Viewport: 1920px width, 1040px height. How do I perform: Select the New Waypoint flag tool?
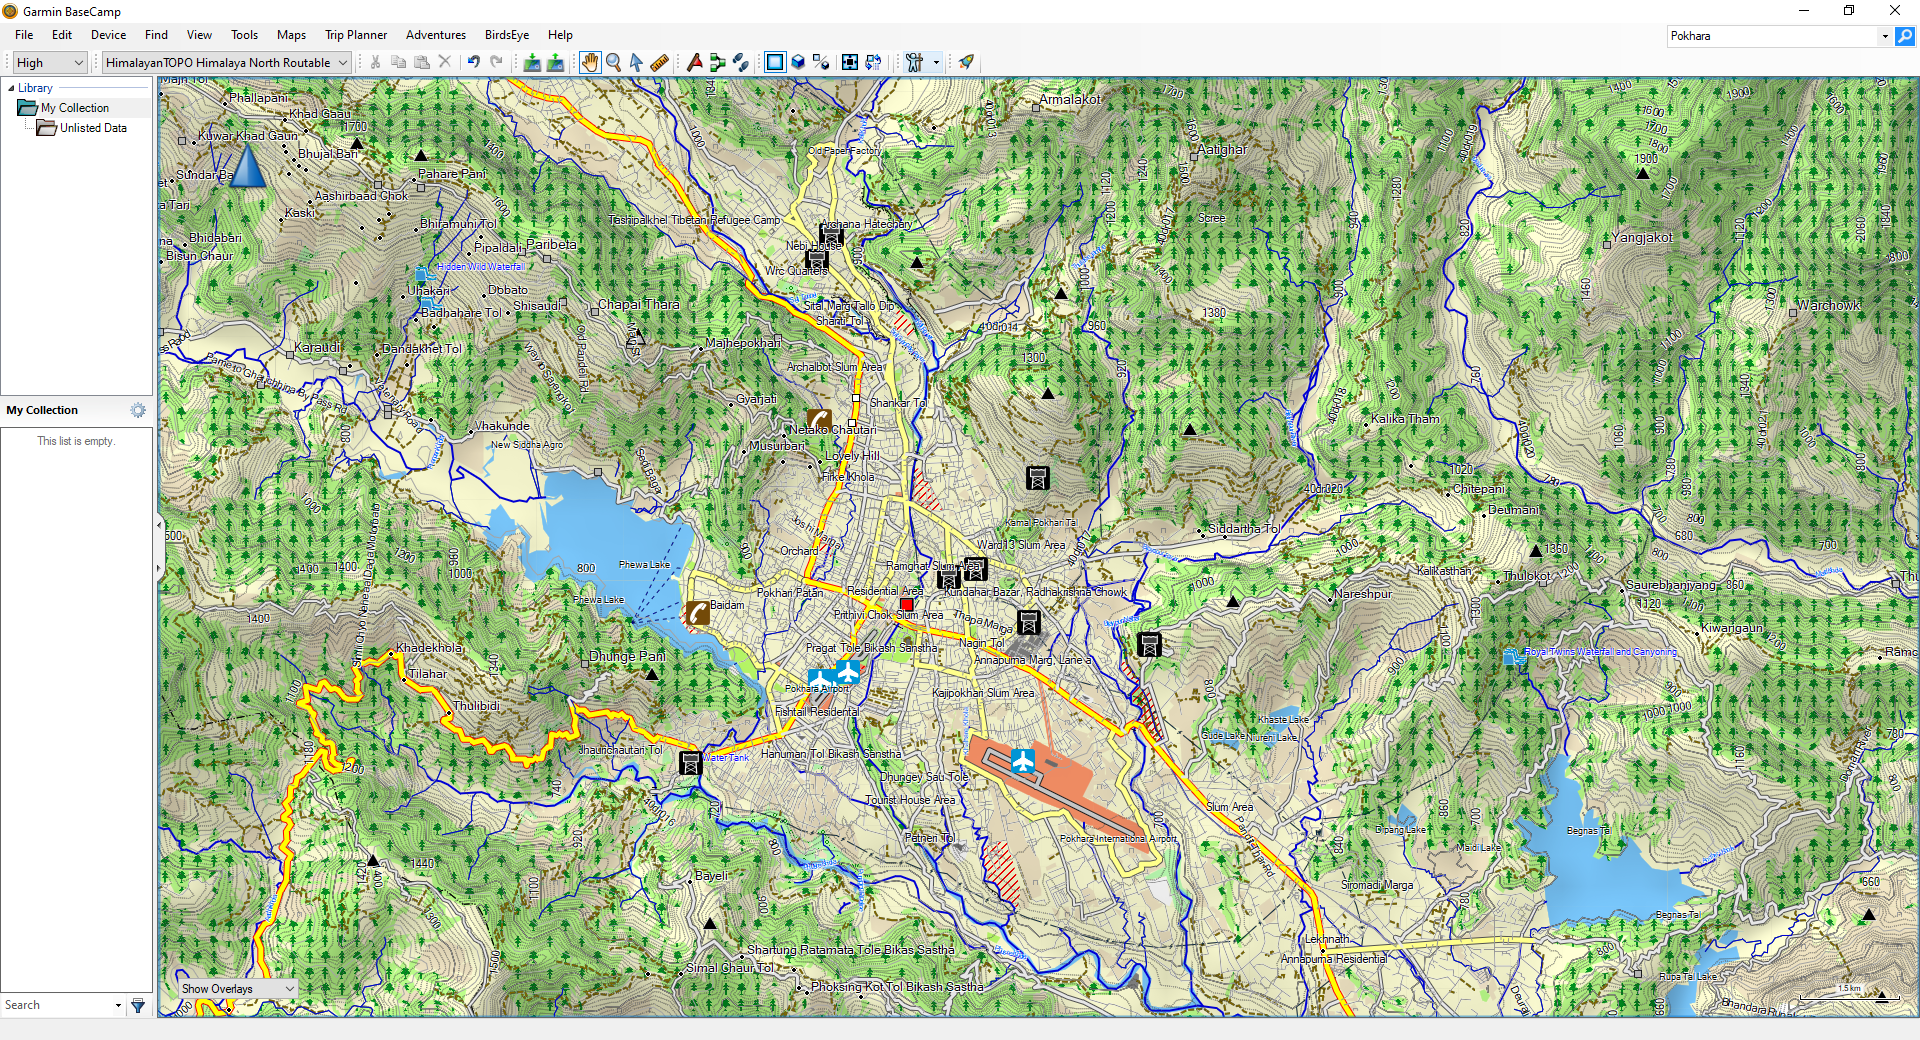pos(695,62)
